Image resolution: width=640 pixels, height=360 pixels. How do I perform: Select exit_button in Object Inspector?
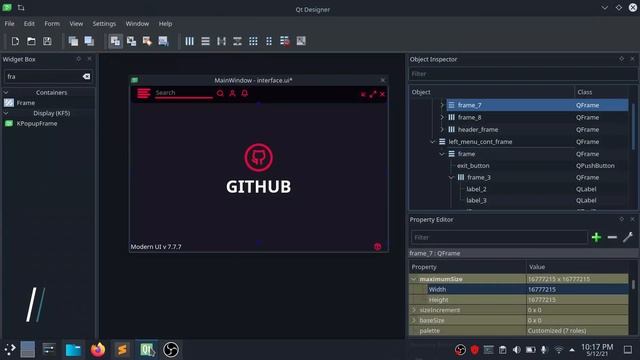[x=473, y=166]
